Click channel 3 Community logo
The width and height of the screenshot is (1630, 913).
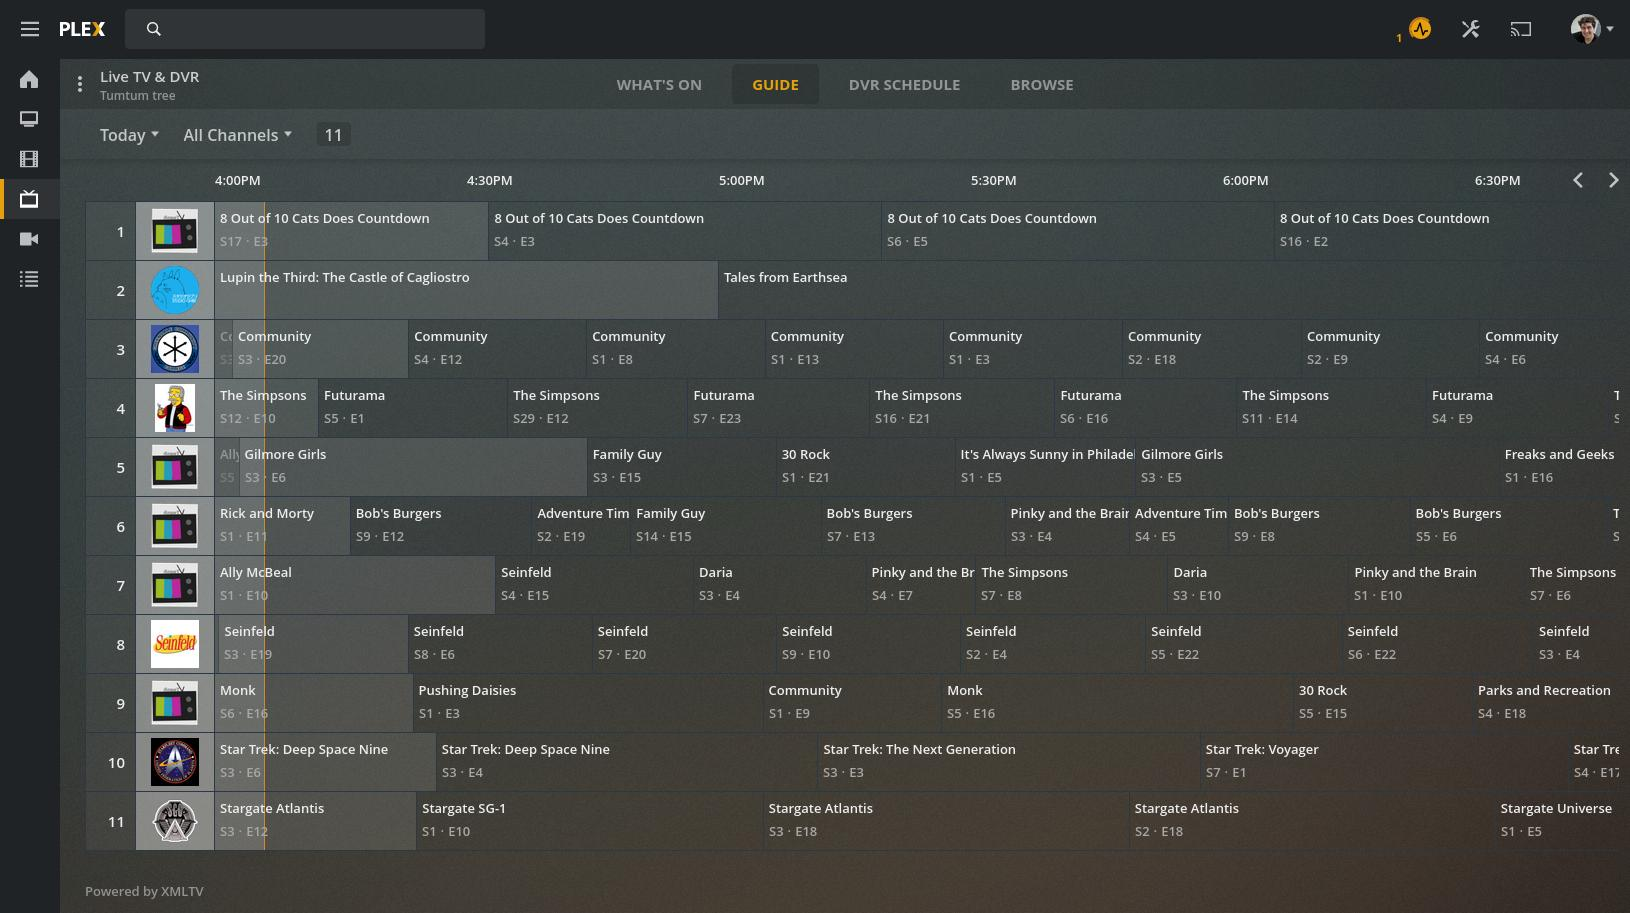coord(175,349)
